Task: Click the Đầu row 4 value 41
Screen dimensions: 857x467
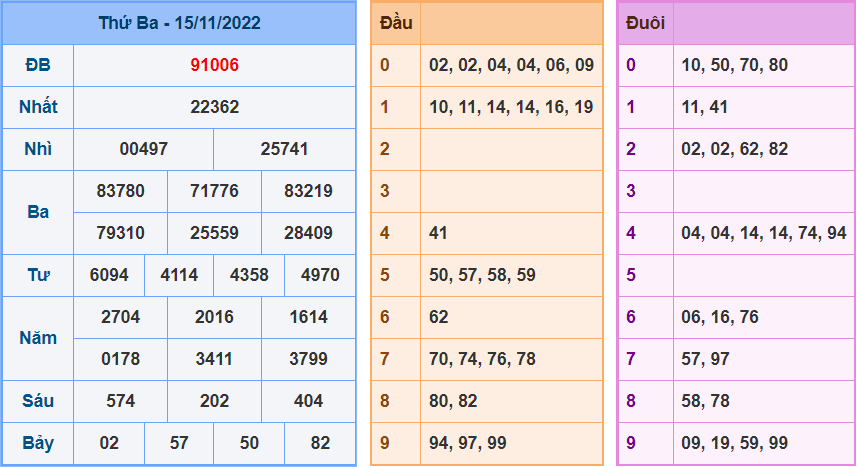Action: coord(438,233)
